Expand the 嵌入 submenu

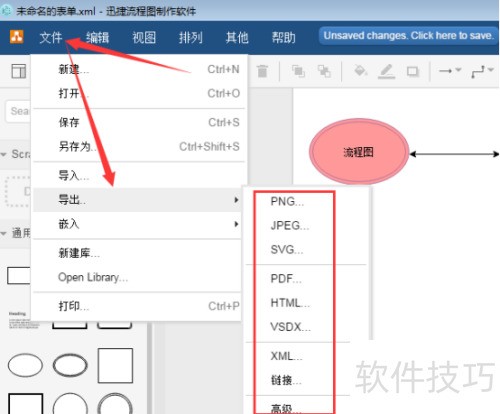pyautogui.click(x=137, y=224)
